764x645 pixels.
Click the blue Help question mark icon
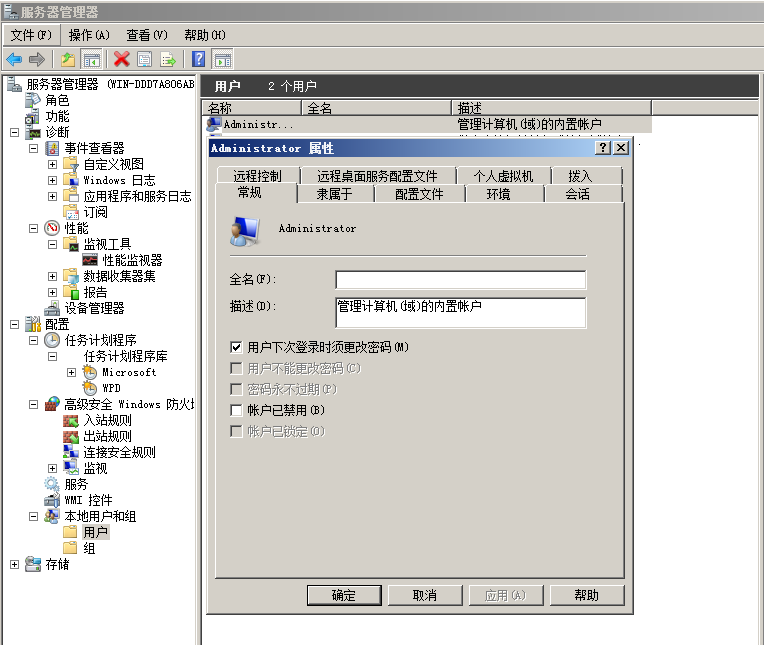click(x=199, y=59)
